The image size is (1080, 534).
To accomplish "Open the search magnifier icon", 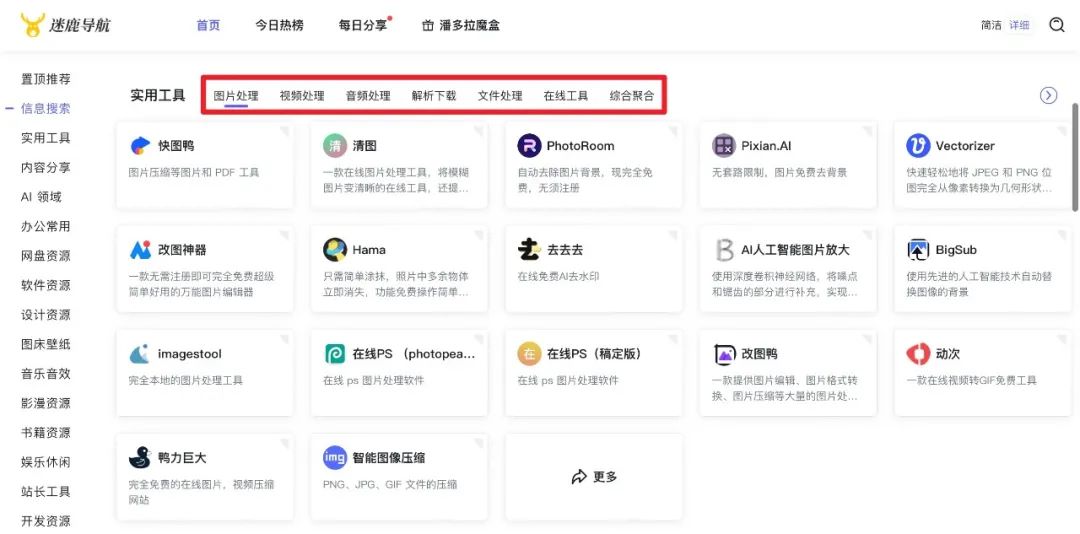I will (1057, 25).
